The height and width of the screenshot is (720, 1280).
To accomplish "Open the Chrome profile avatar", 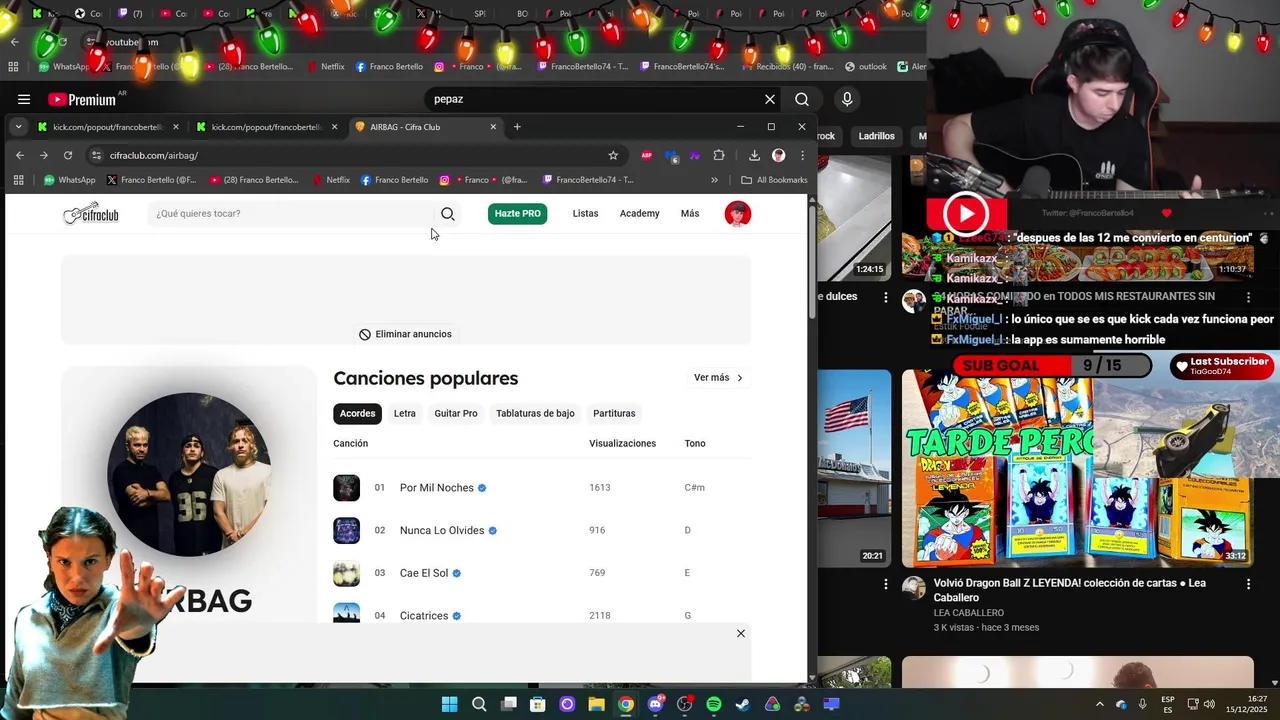I will [779, 155].
